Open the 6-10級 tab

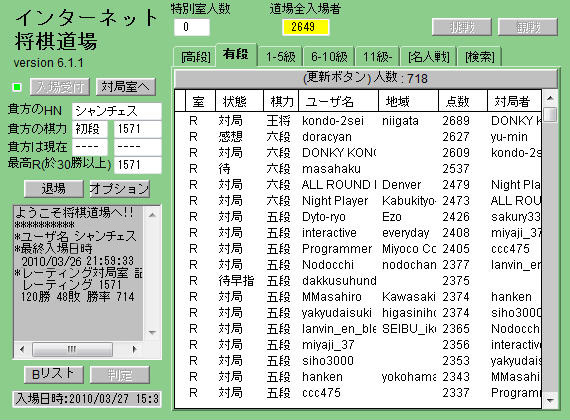(329, 57)
